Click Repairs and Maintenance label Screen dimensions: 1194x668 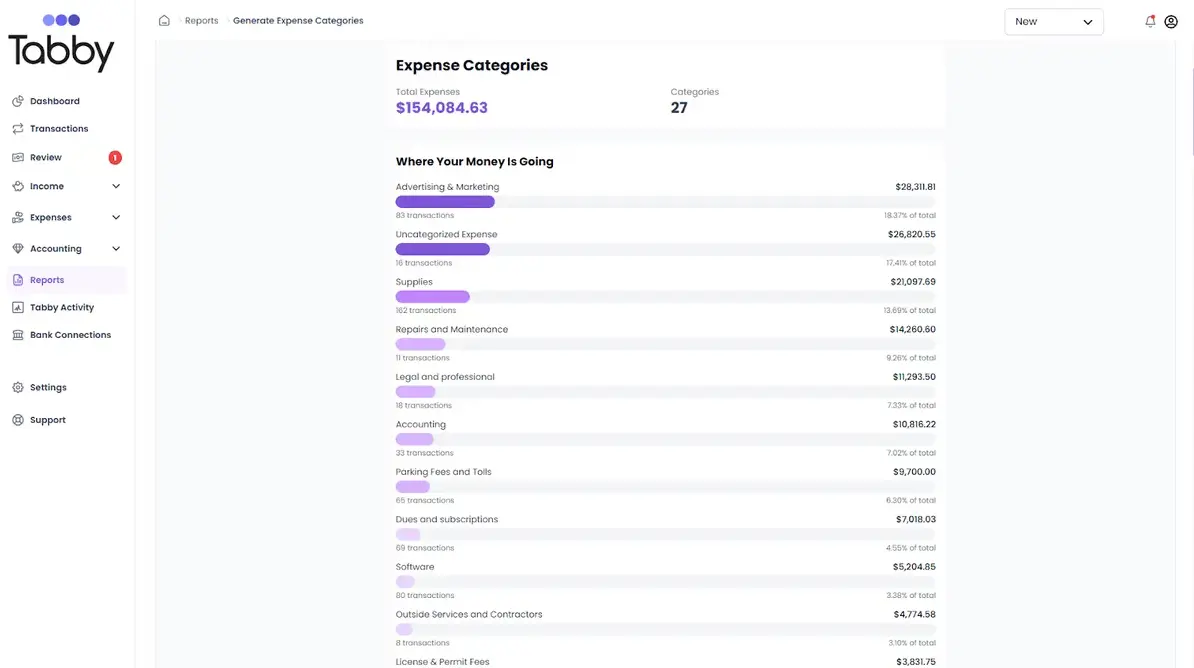[x=452, y=329]
